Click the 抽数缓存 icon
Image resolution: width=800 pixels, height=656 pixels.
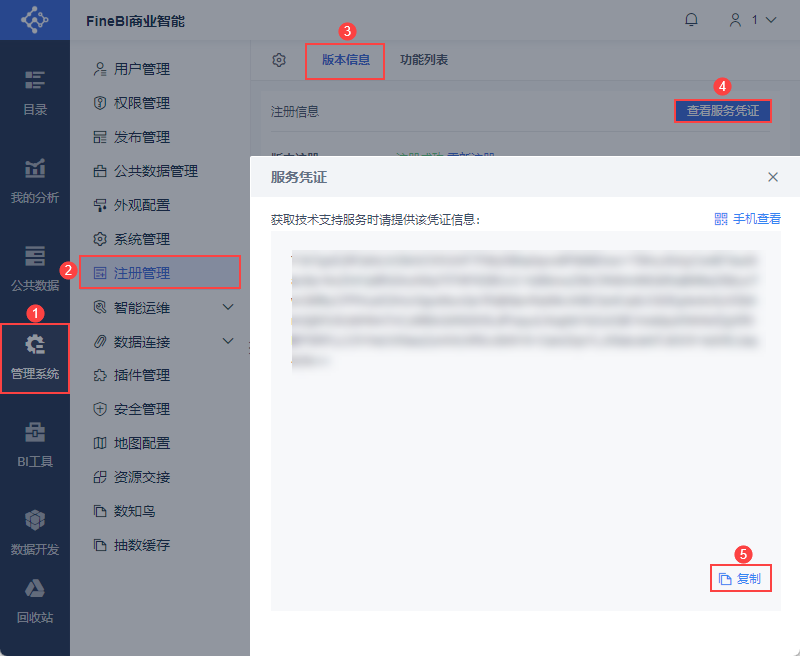point(100,545)
